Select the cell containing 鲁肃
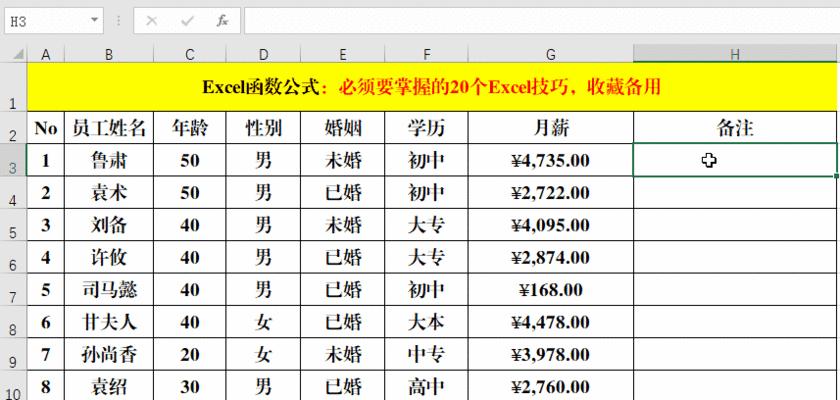Image resolution: width=840 pixels, height=400 pixels. [x=109, y=160]
